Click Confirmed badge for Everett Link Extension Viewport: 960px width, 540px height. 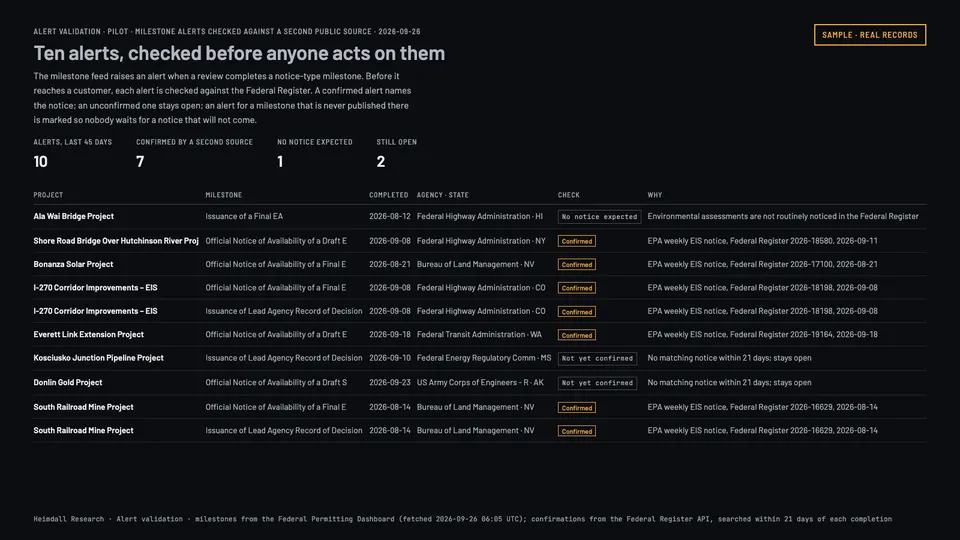[x=576, y=335]
